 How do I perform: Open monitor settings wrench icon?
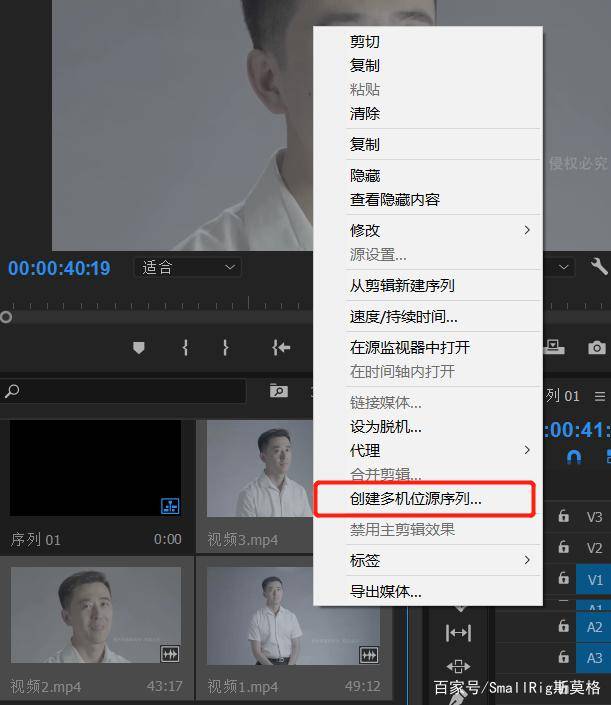598,266
